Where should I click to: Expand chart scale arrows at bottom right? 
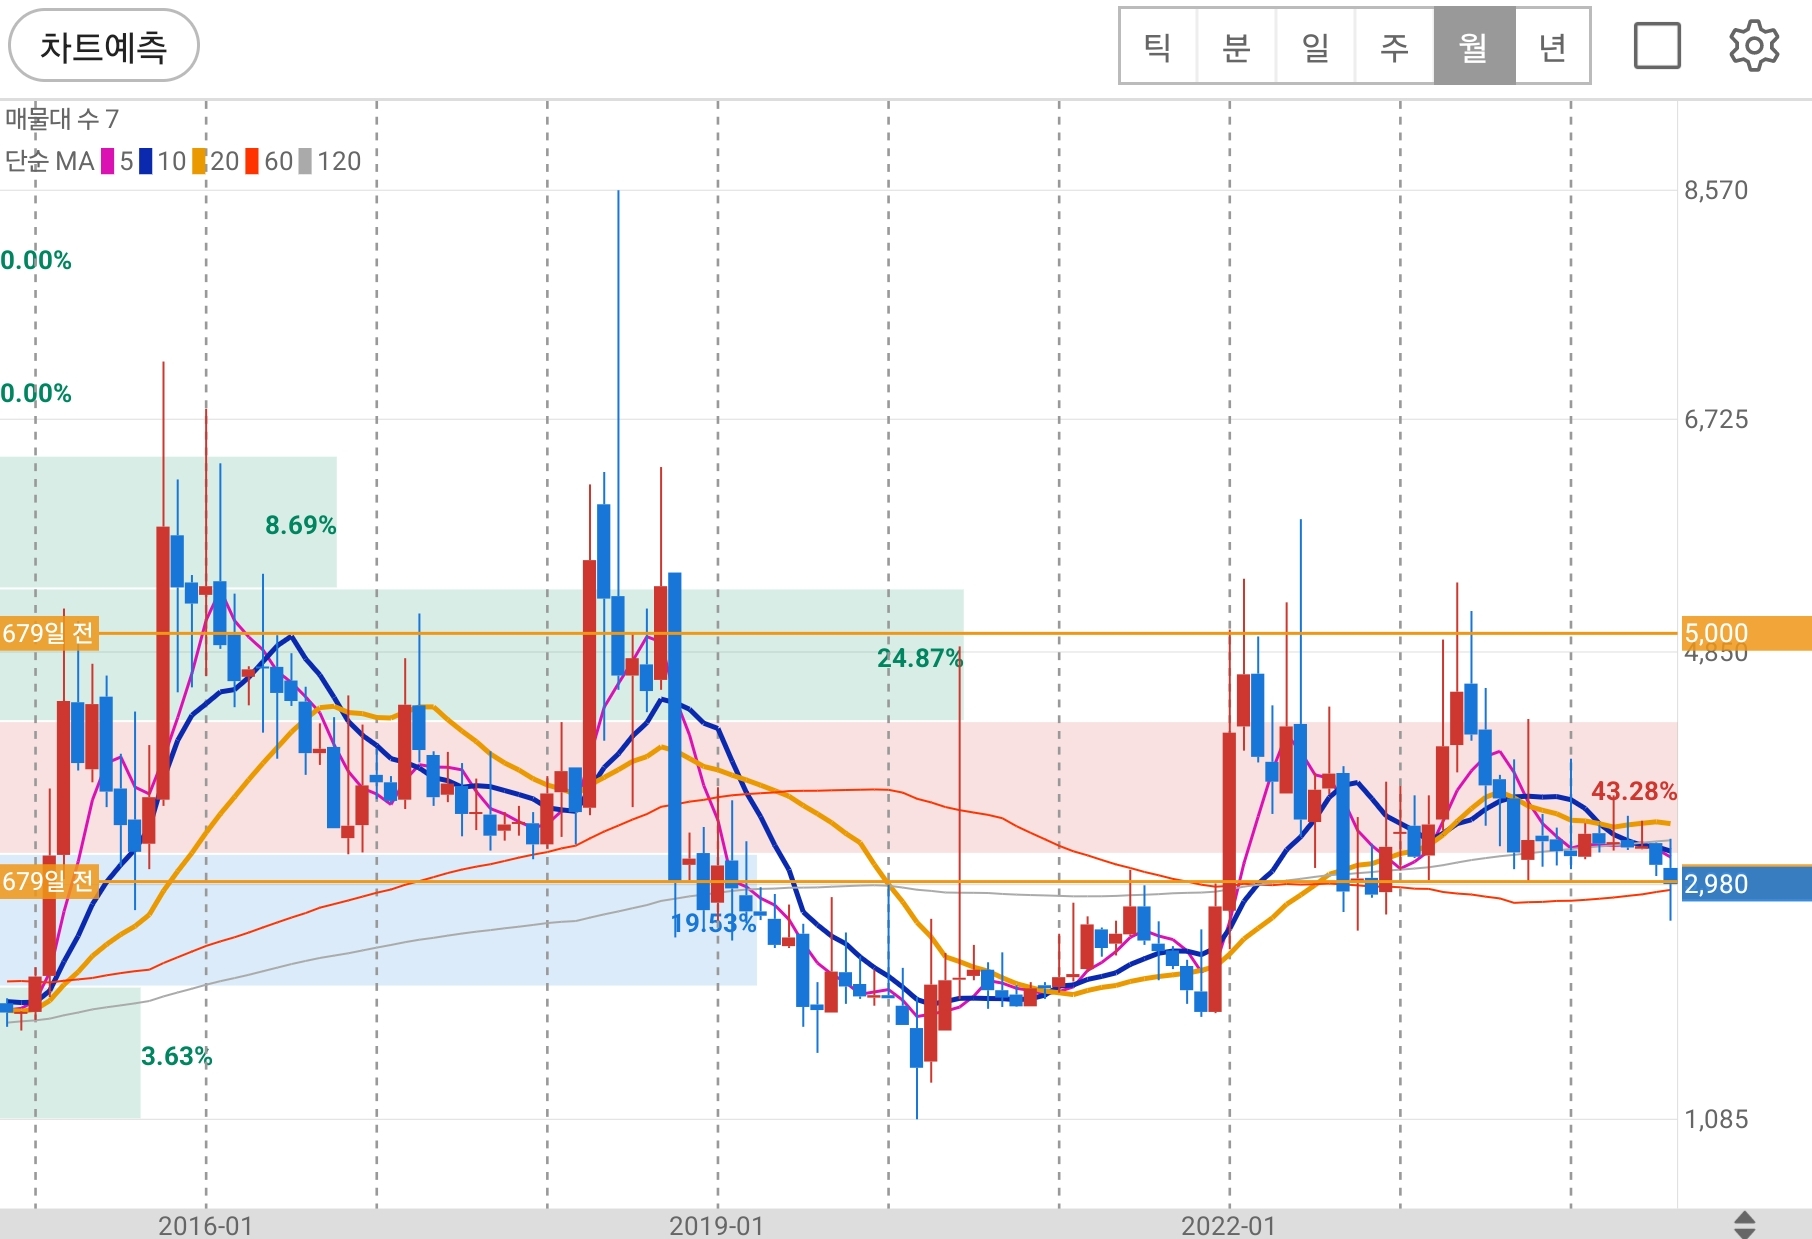[x=1744, y=1225]
